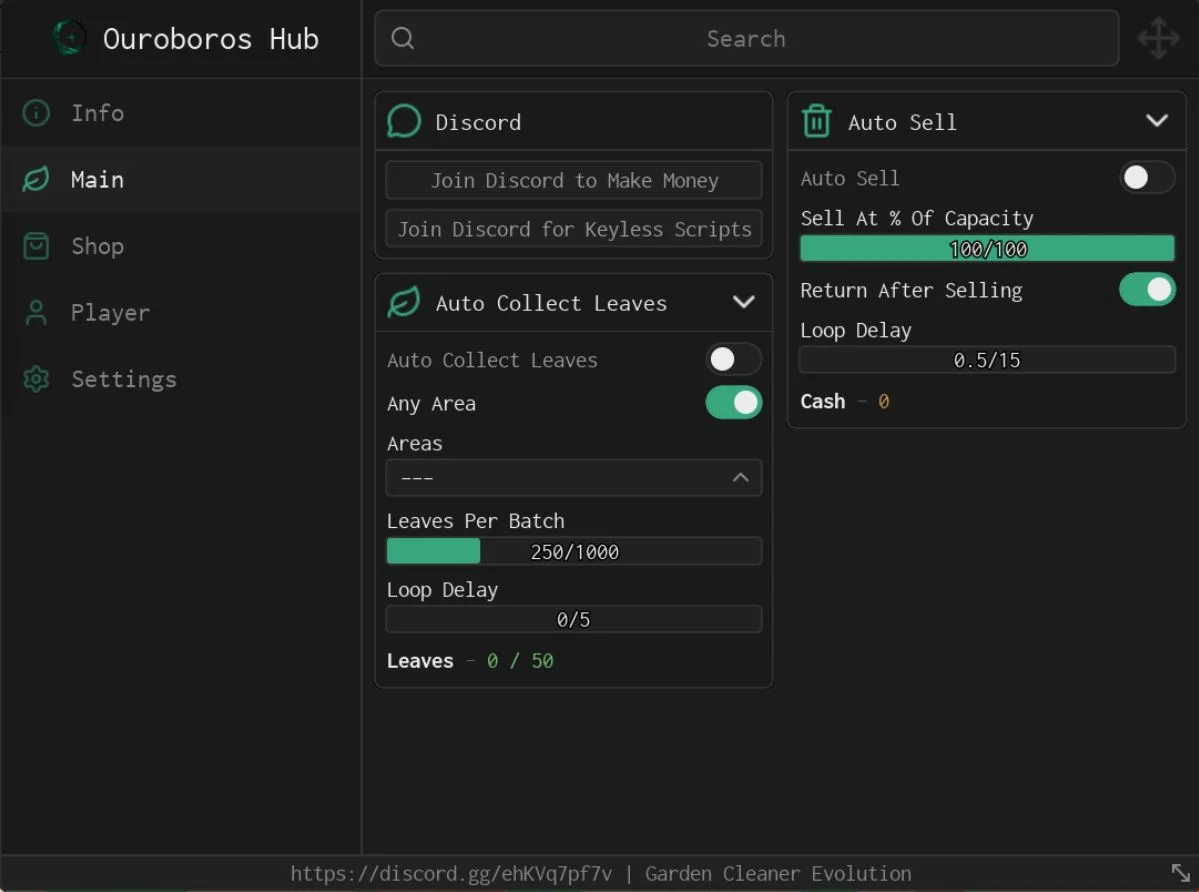Viewport: 1199px width, 892px height.
Task: Click the Ouroboros Hub logo icon
Action: coord(69,37)
